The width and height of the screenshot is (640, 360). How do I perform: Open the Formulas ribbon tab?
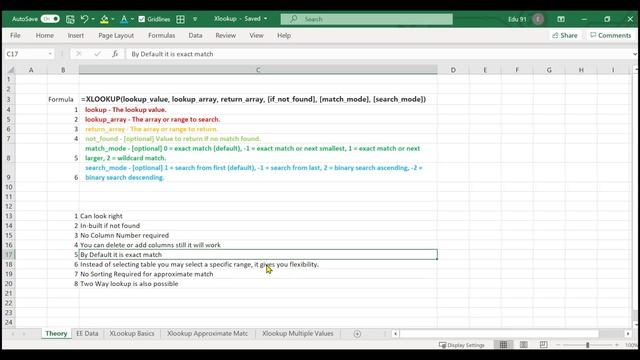[x=162, y=36]
